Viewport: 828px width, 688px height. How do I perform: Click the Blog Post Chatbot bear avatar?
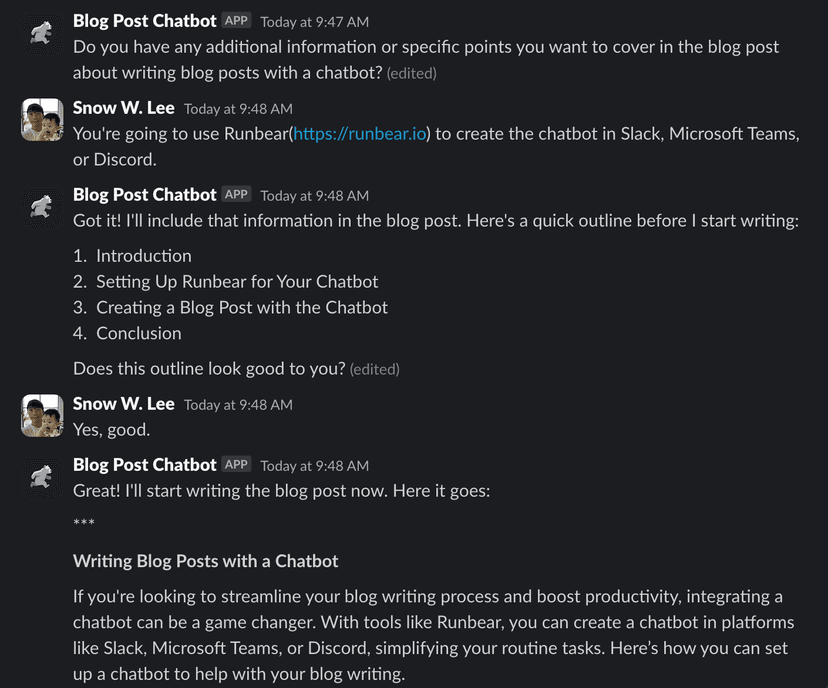40,30
